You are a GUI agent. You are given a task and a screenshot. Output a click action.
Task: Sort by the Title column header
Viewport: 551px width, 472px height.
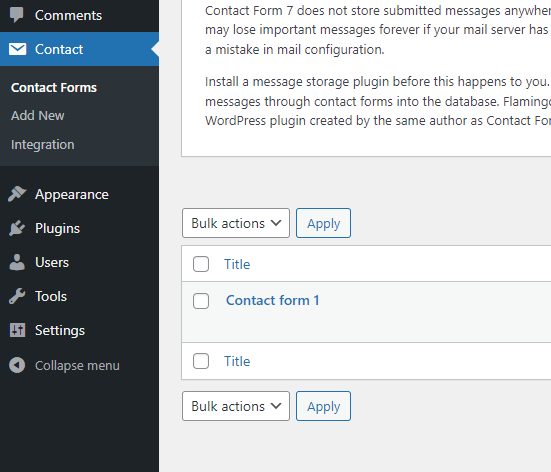point(237,264)
